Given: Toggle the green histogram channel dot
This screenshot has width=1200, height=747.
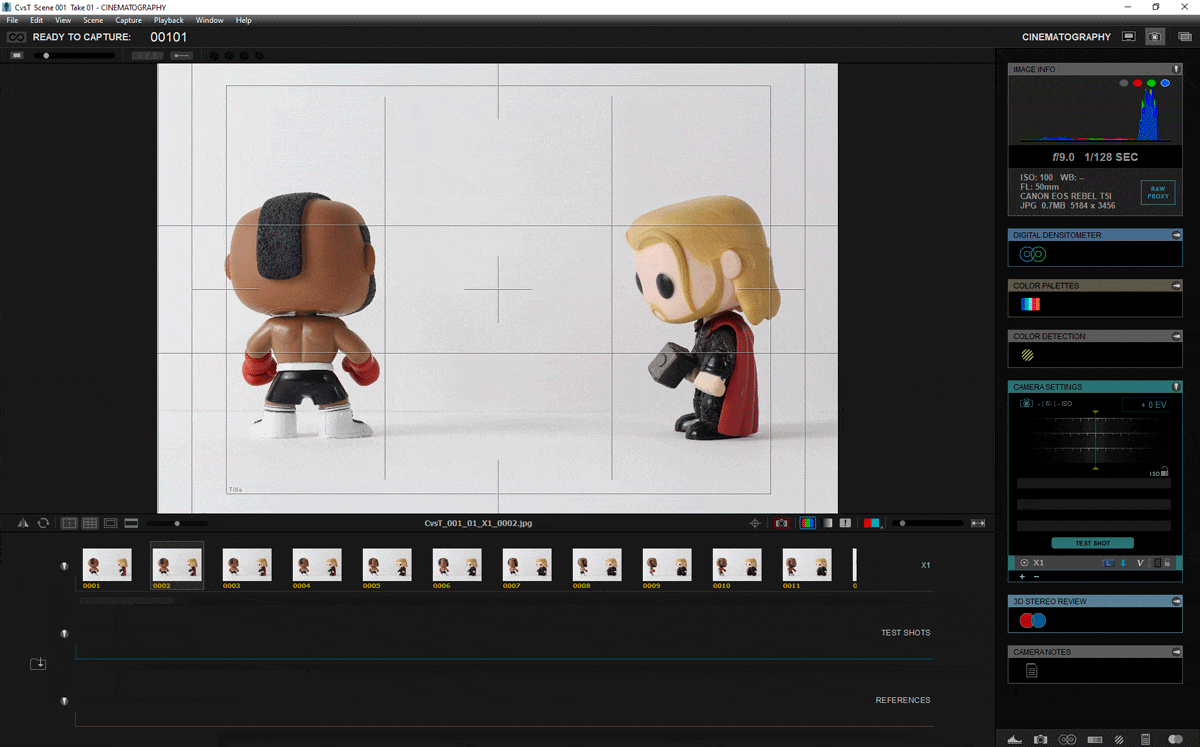Looking at the screenshot, I should click(x=1151, y=83).
